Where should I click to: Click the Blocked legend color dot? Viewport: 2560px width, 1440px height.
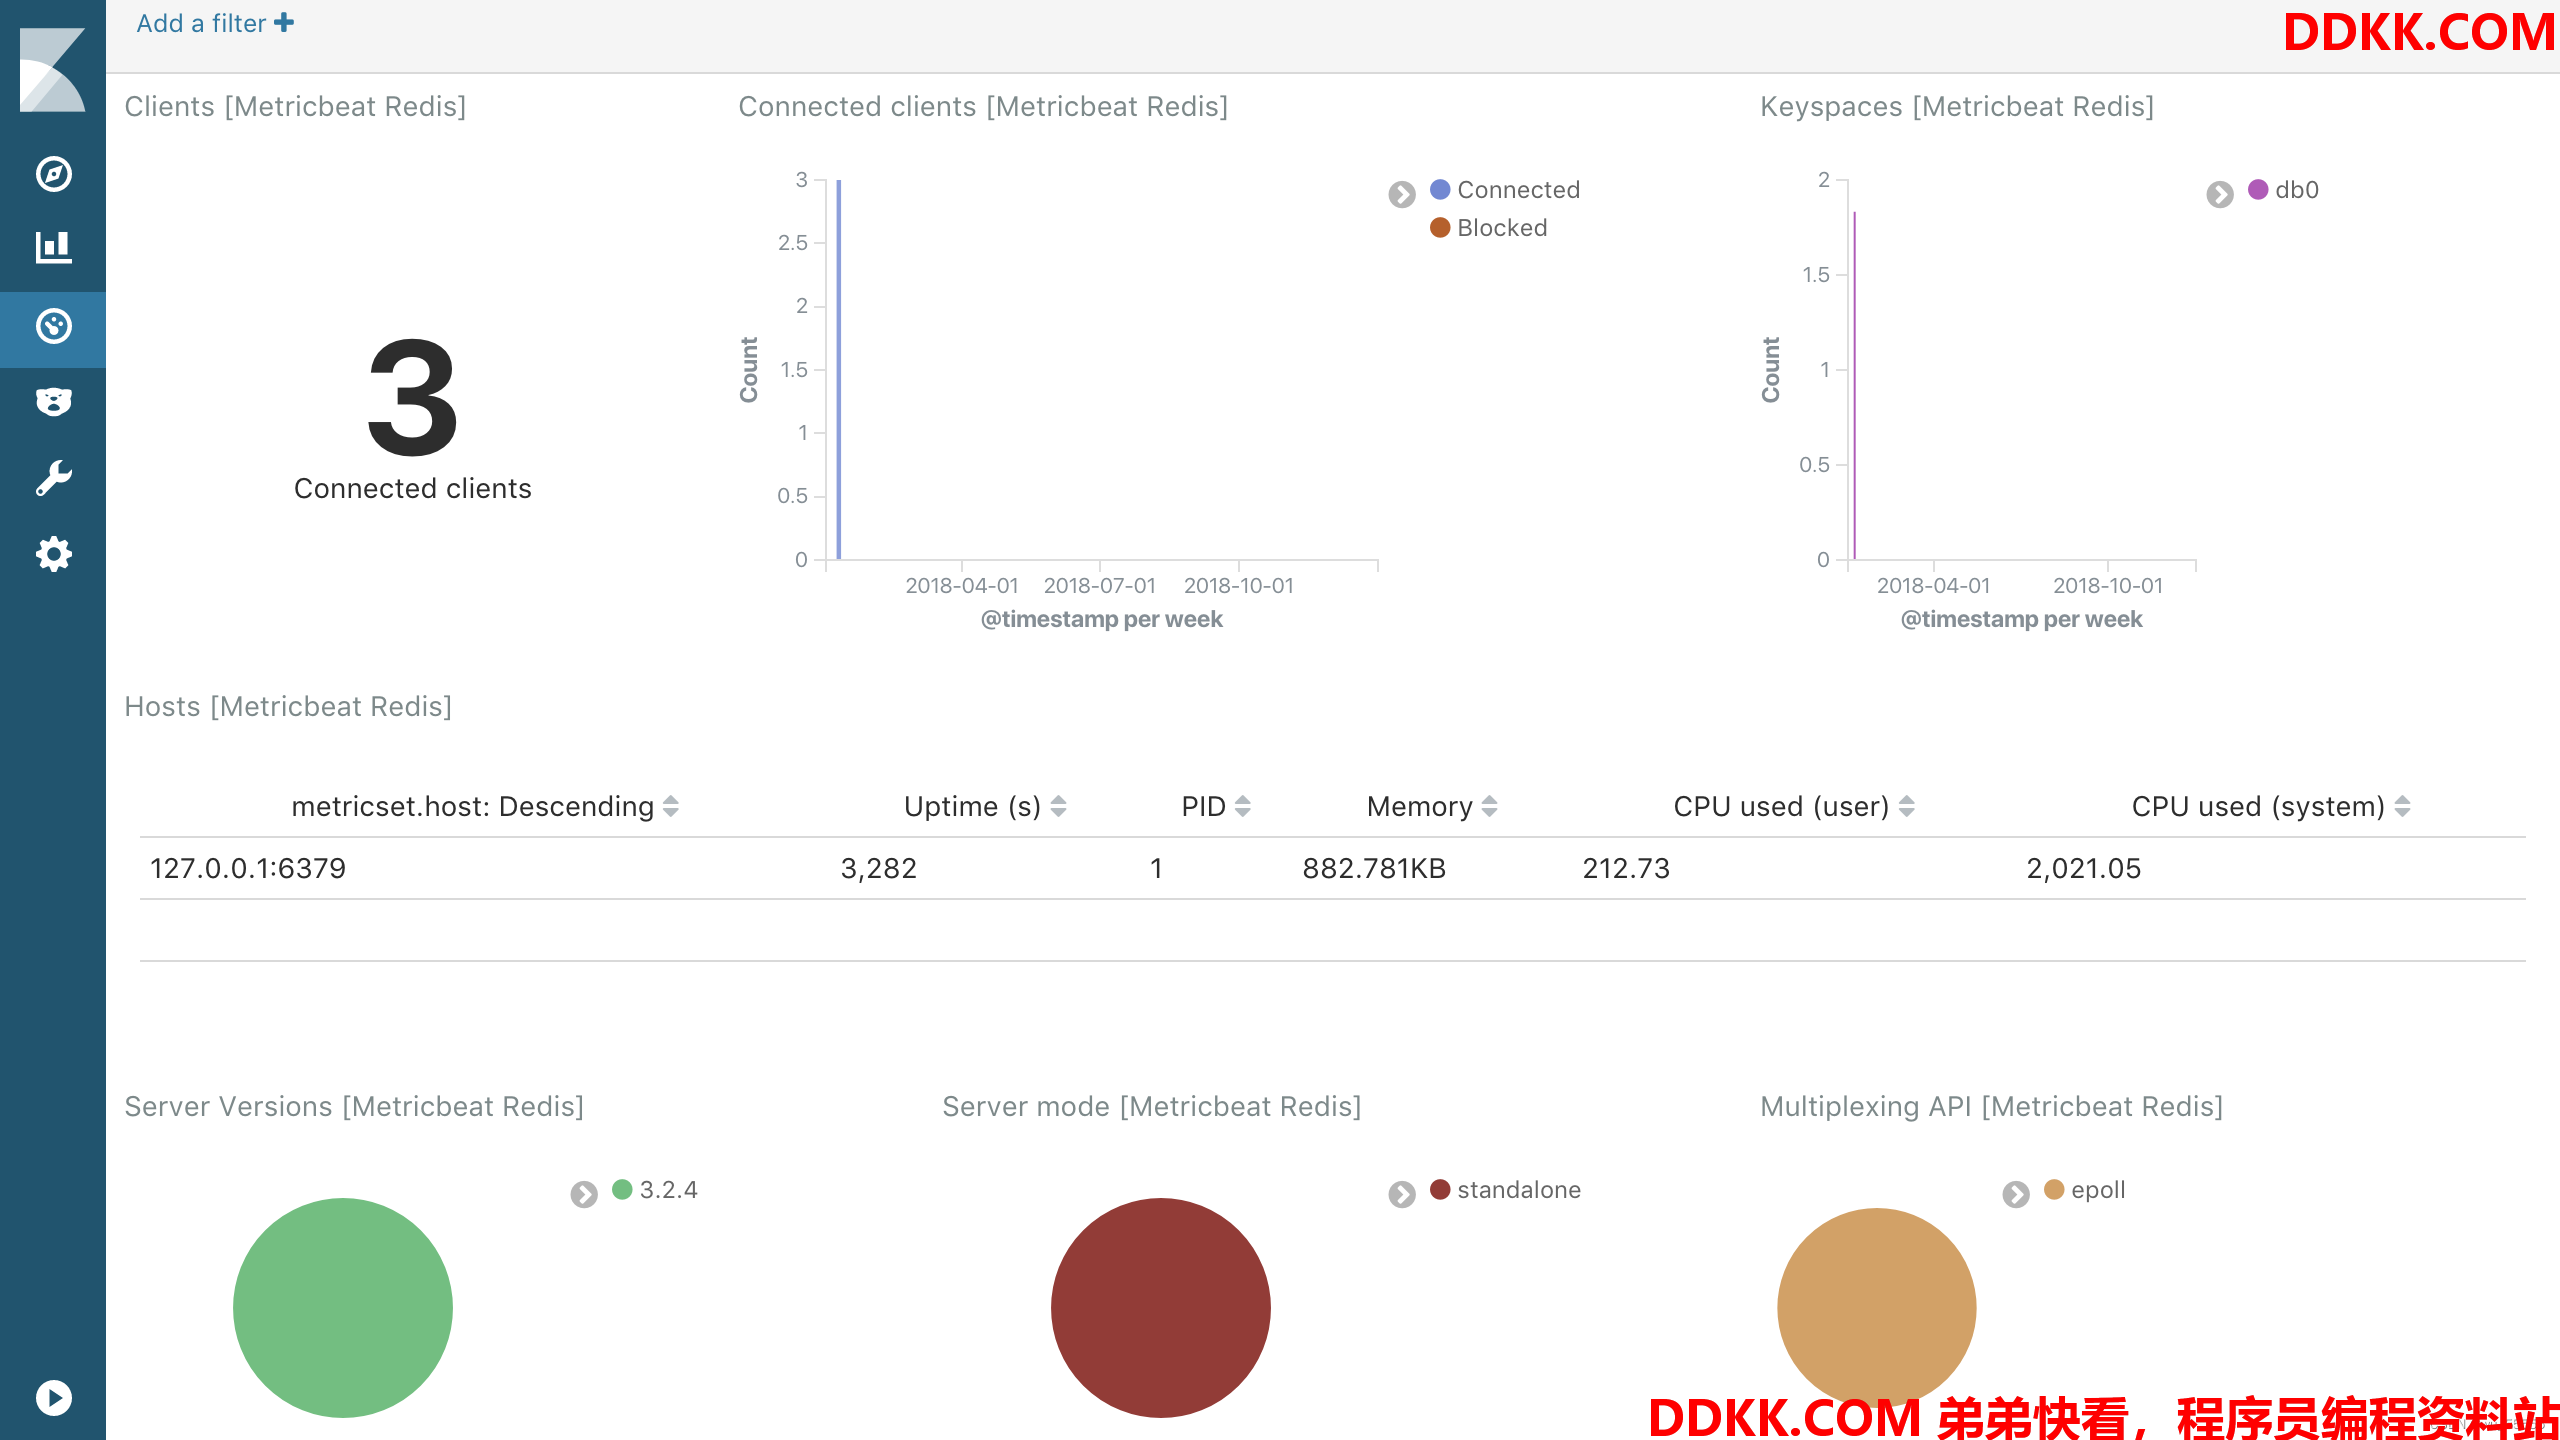[1440, 227]
